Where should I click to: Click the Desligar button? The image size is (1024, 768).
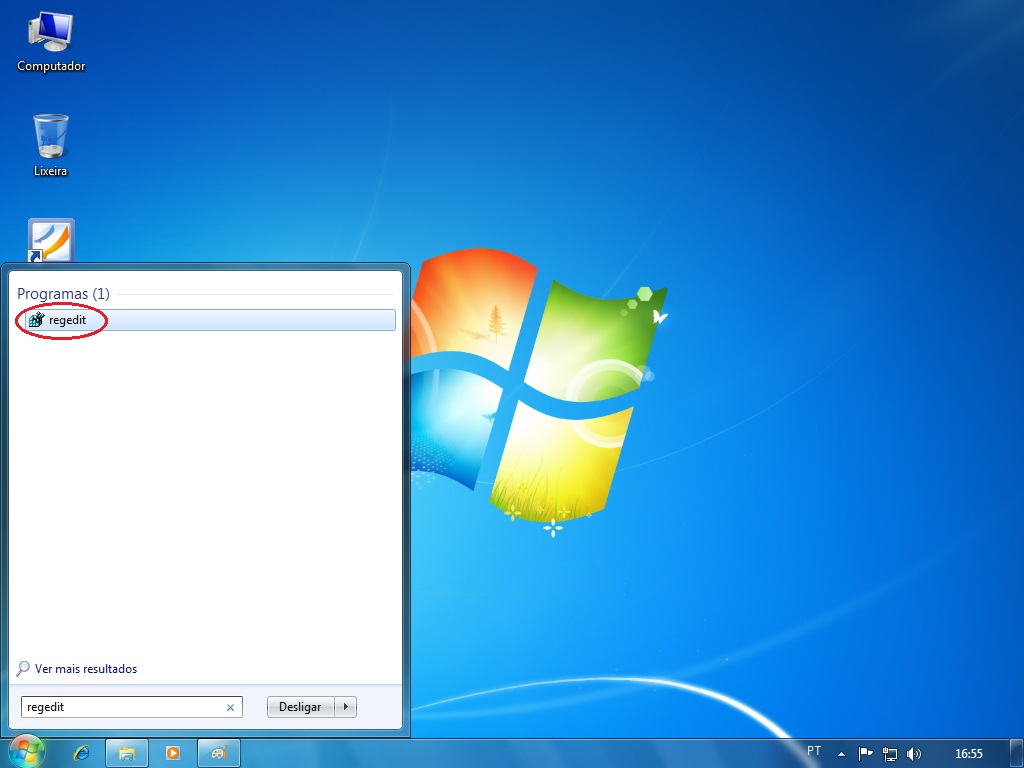[300, 707]
